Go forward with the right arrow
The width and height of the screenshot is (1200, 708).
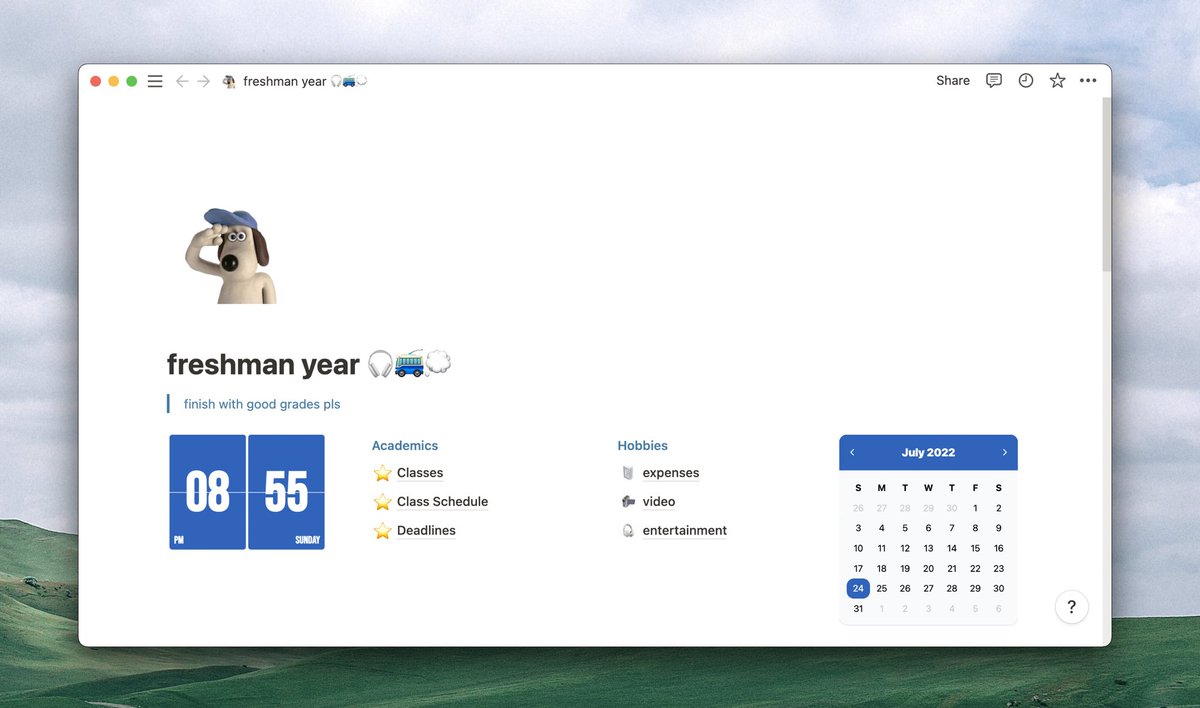coord(203,81)
